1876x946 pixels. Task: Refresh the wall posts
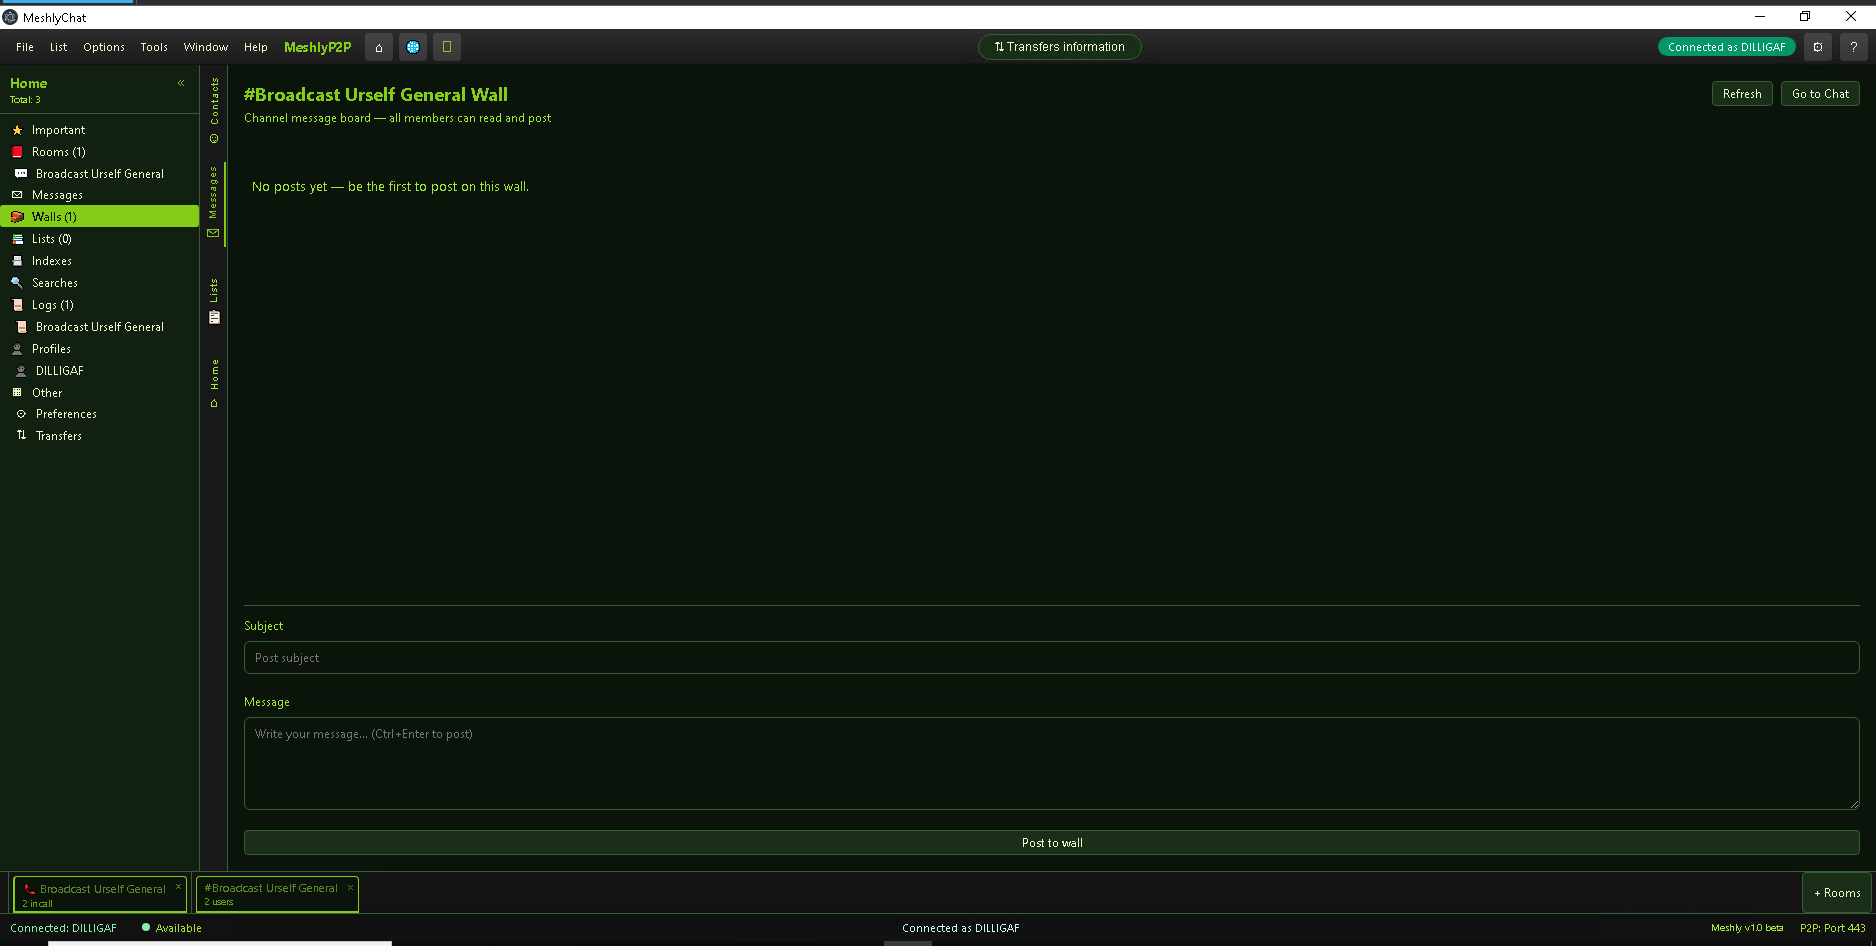(x=1742, y=94)
